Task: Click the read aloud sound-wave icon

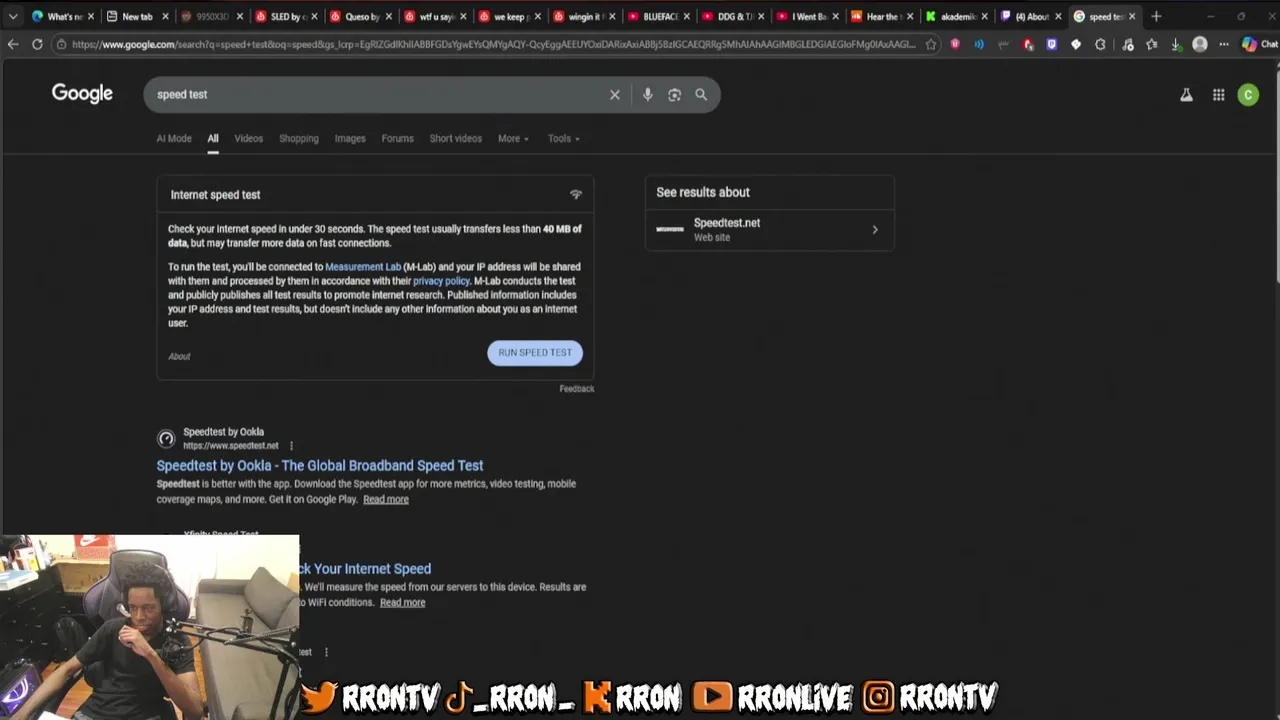Action: [979, 44]
